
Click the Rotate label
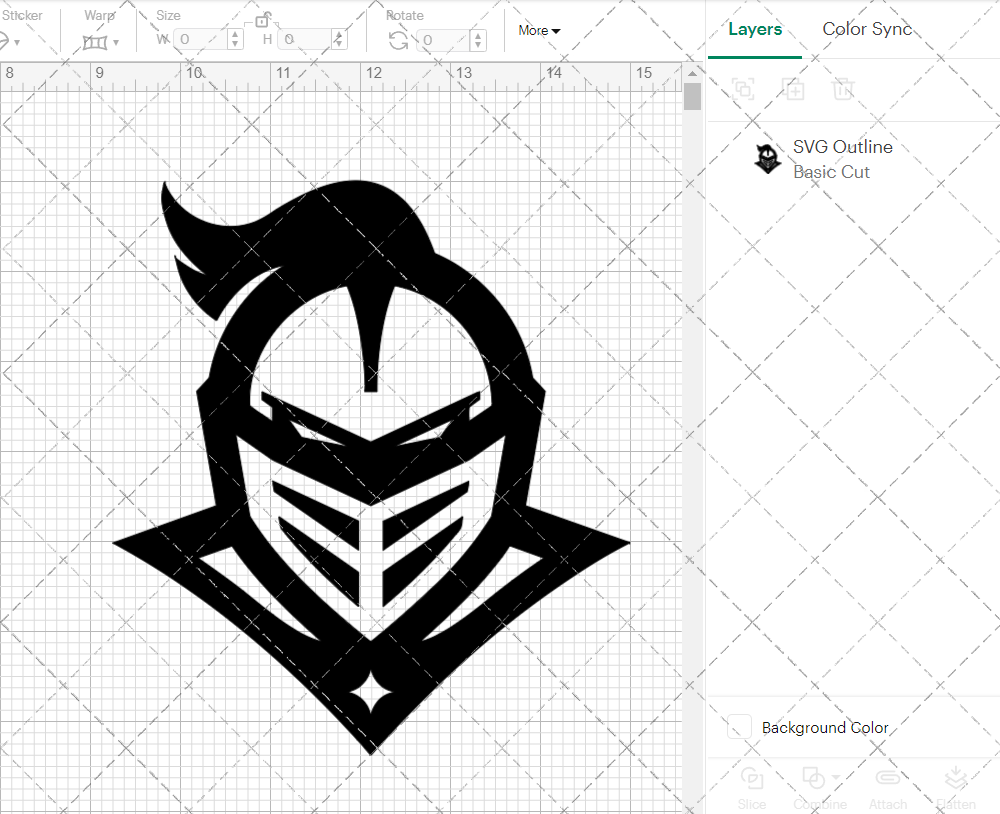[x=405, y=15]
